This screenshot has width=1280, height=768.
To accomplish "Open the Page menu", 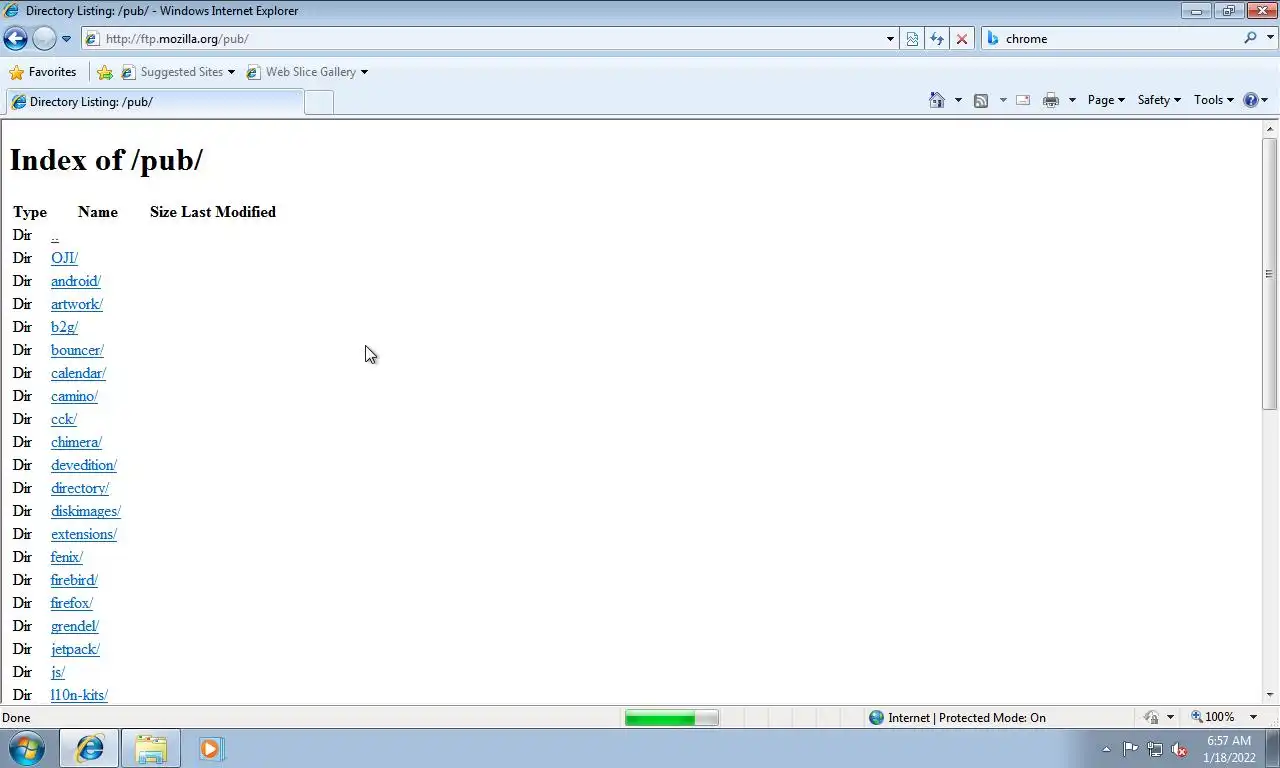I will click(1106, 100).
